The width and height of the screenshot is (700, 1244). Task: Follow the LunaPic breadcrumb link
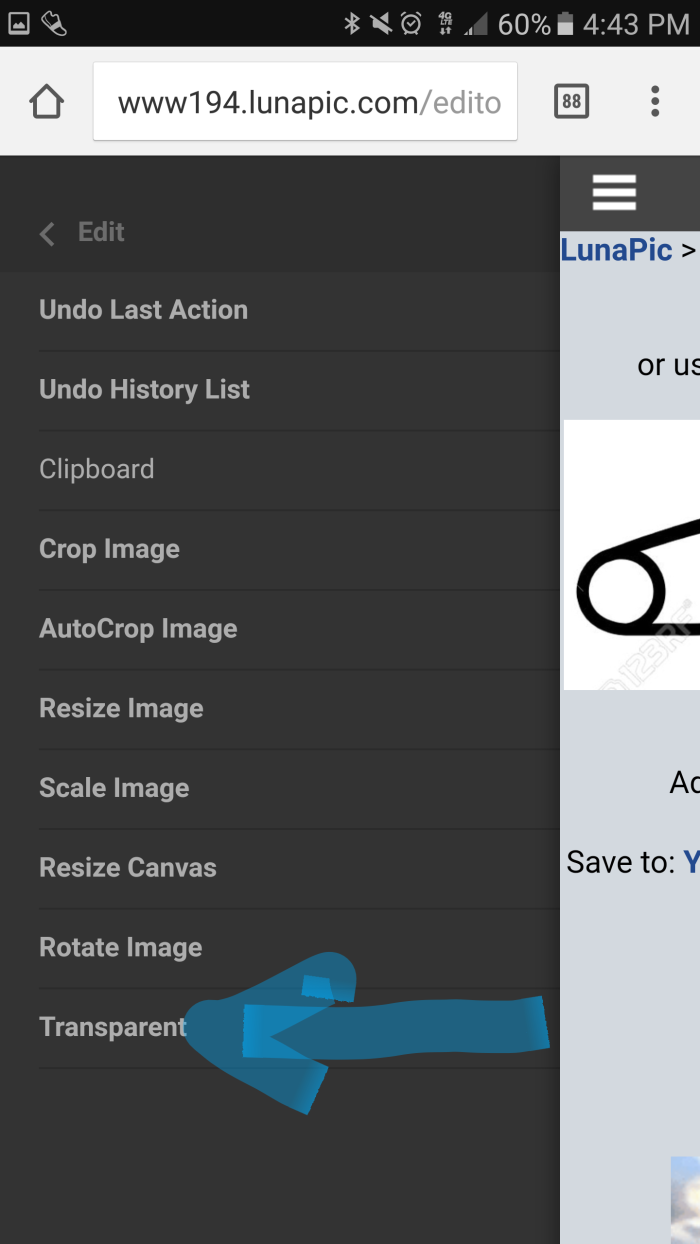point(616,250)
